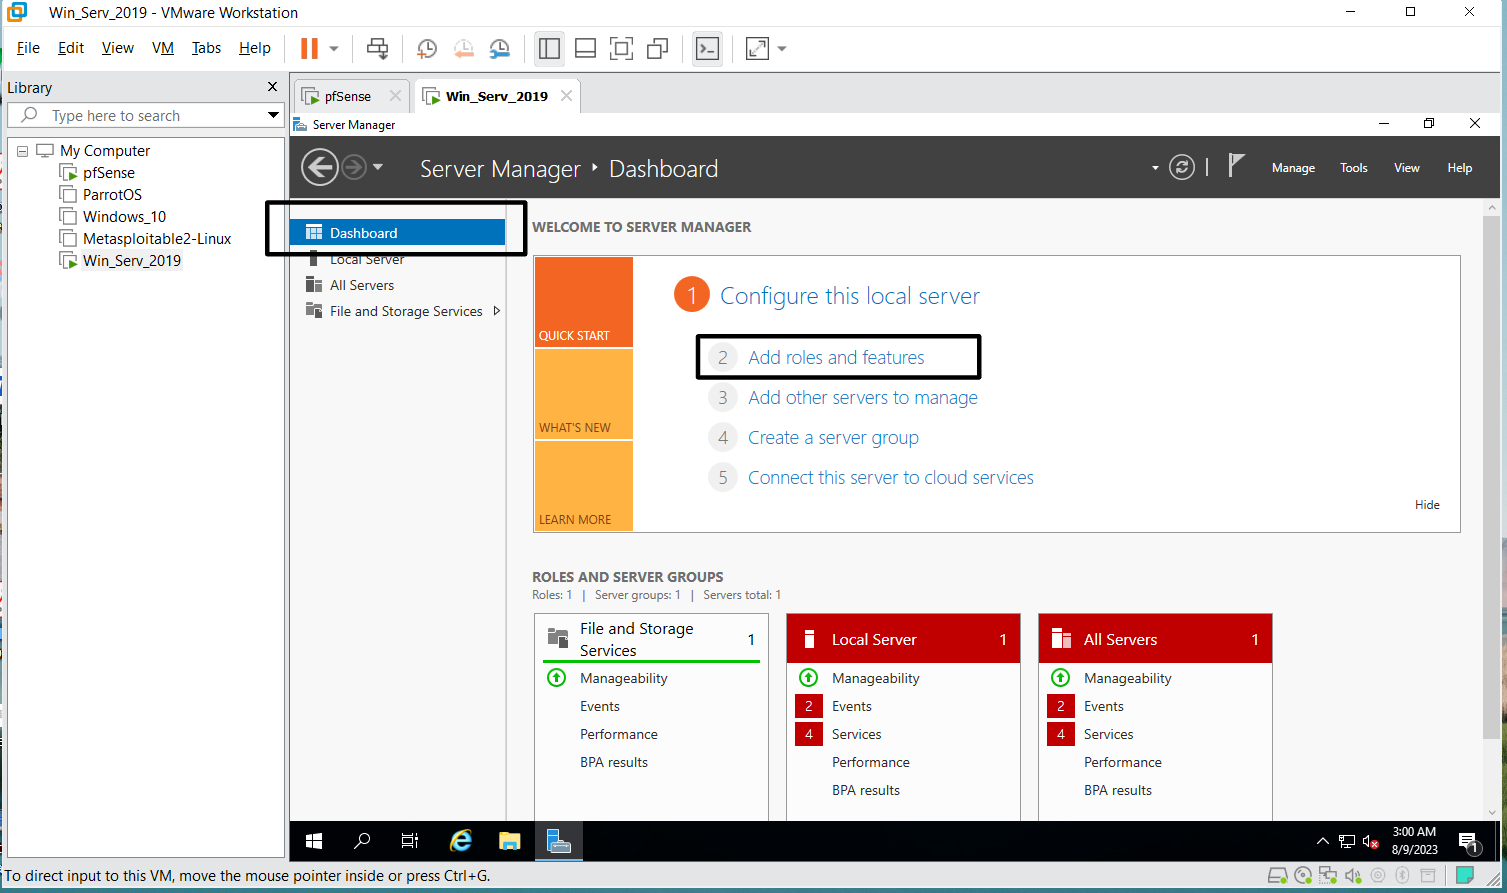Viewport: 1507px width, 893px height.
Task: Toggle the thumbnail bar view button
Action: [586, 48]
